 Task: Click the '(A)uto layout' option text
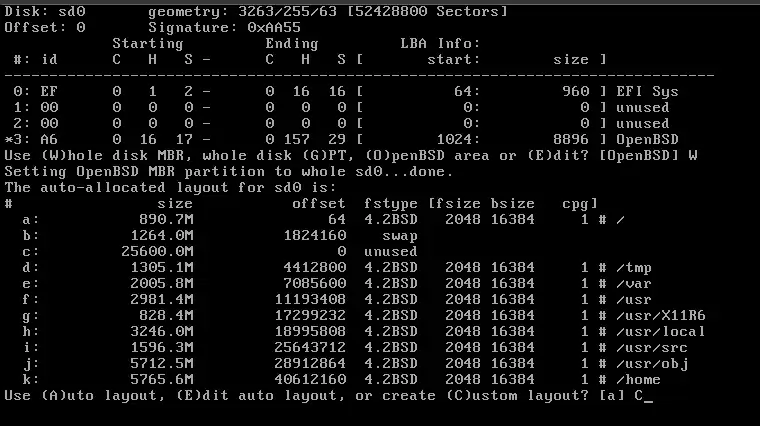coord(99,395)
